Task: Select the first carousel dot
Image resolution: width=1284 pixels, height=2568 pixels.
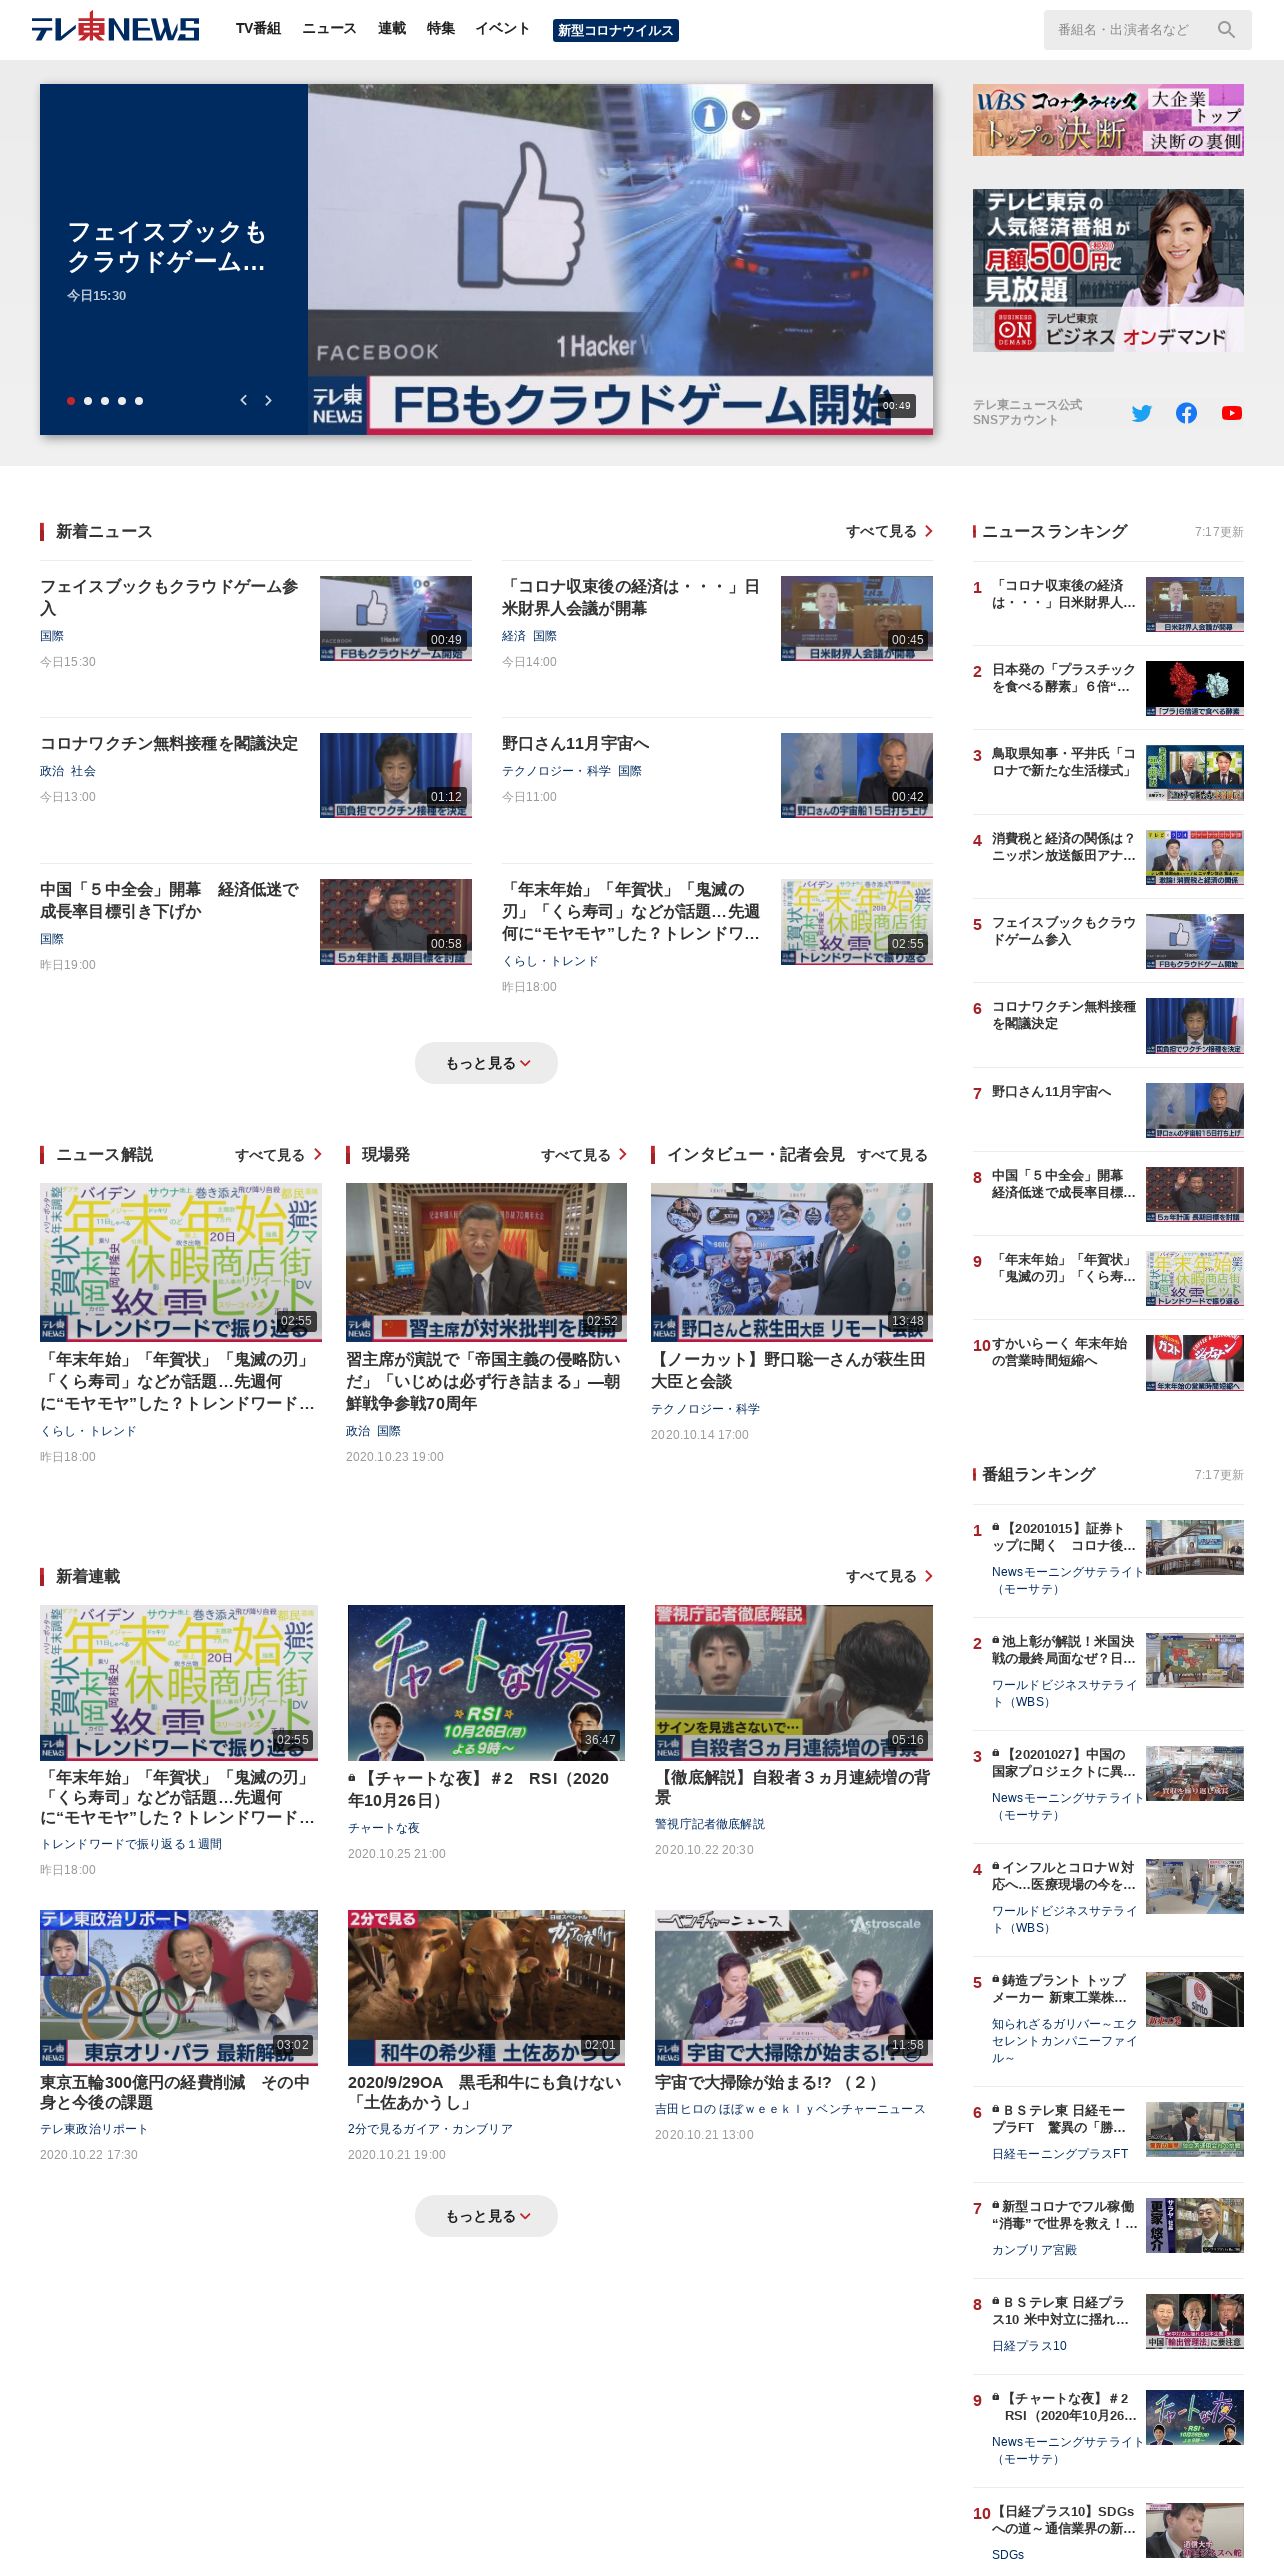Action: 71,401
